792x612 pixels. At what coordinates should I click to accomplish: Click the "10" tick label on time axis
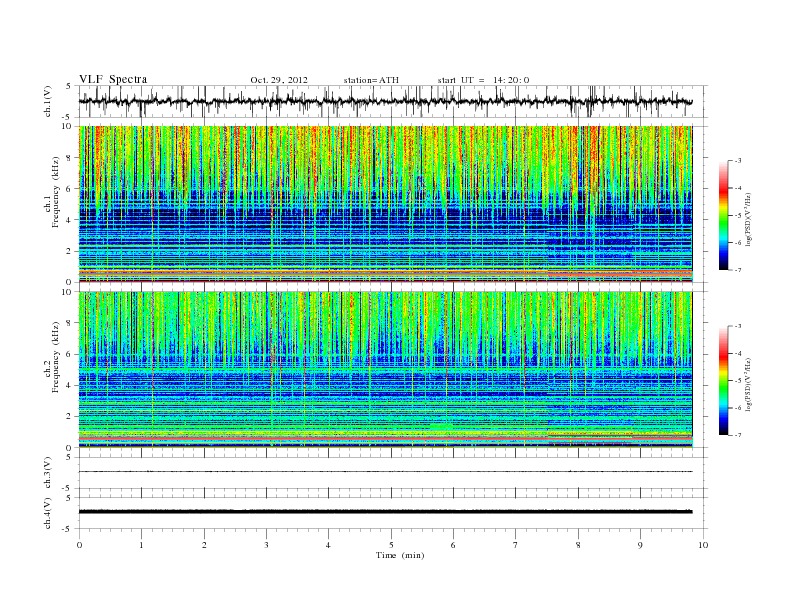click(x=703, y=545)
